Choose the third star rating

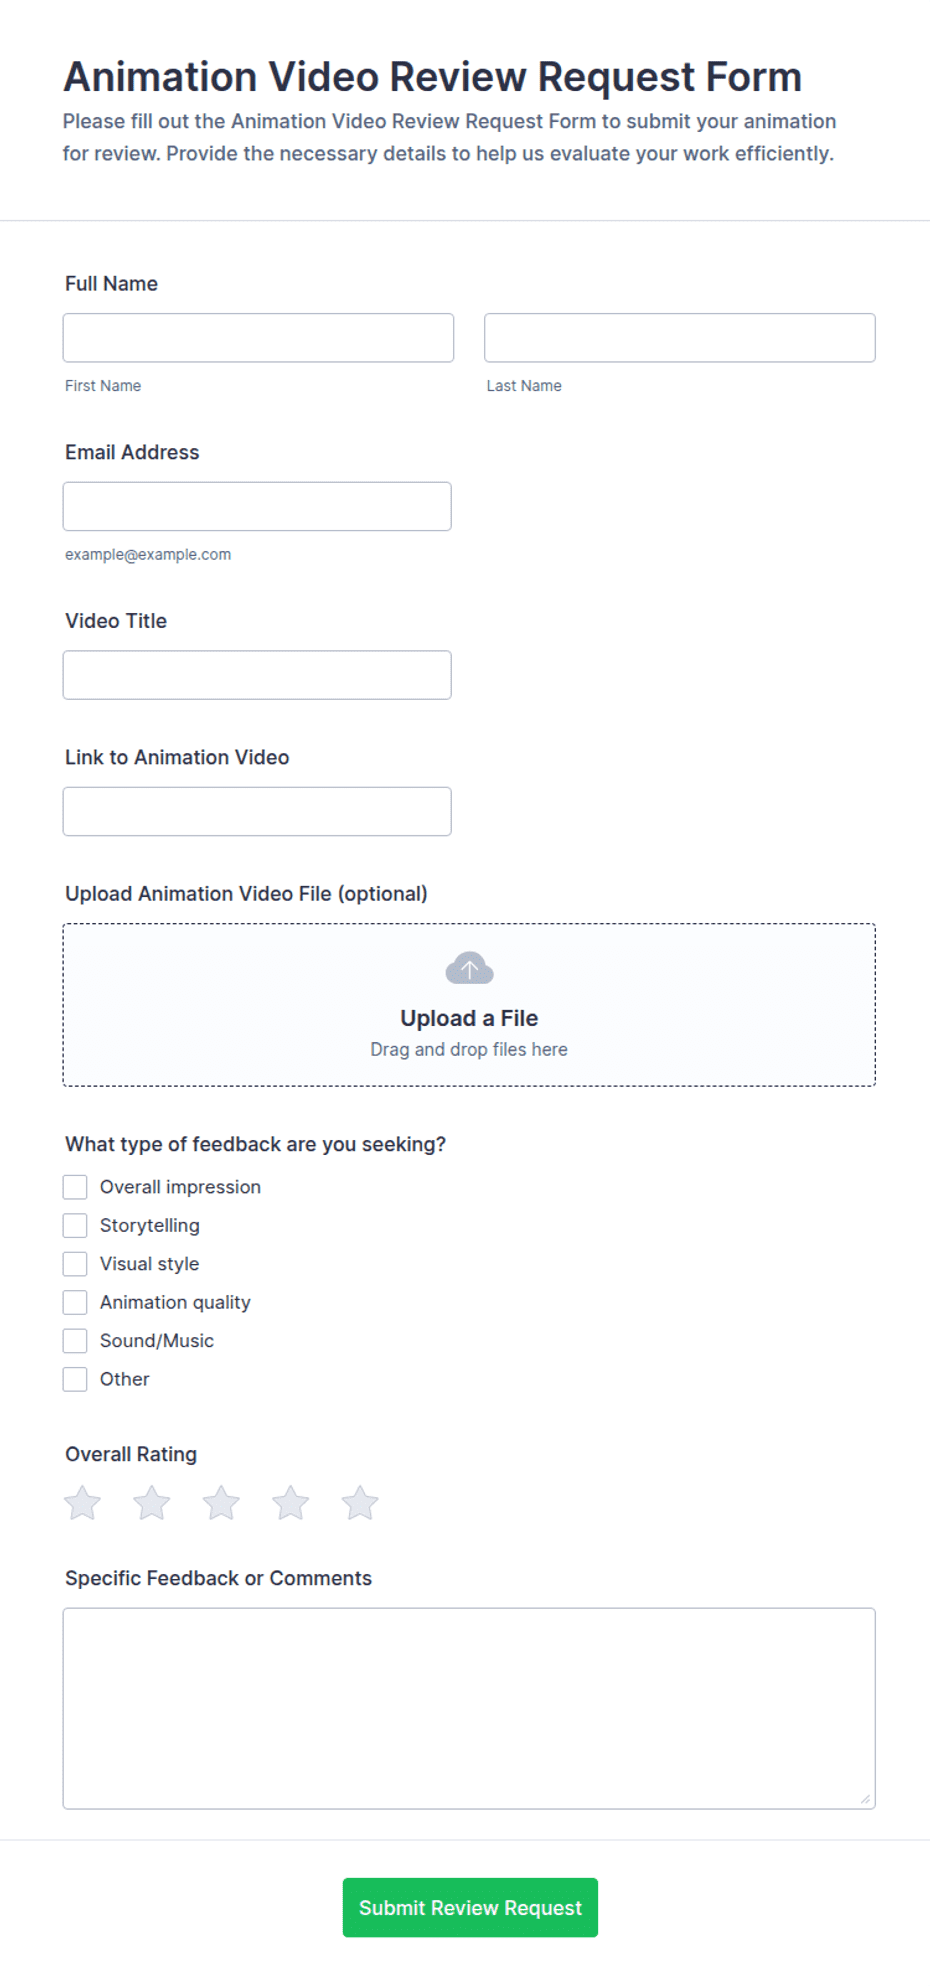click(x=221, y=1502)
